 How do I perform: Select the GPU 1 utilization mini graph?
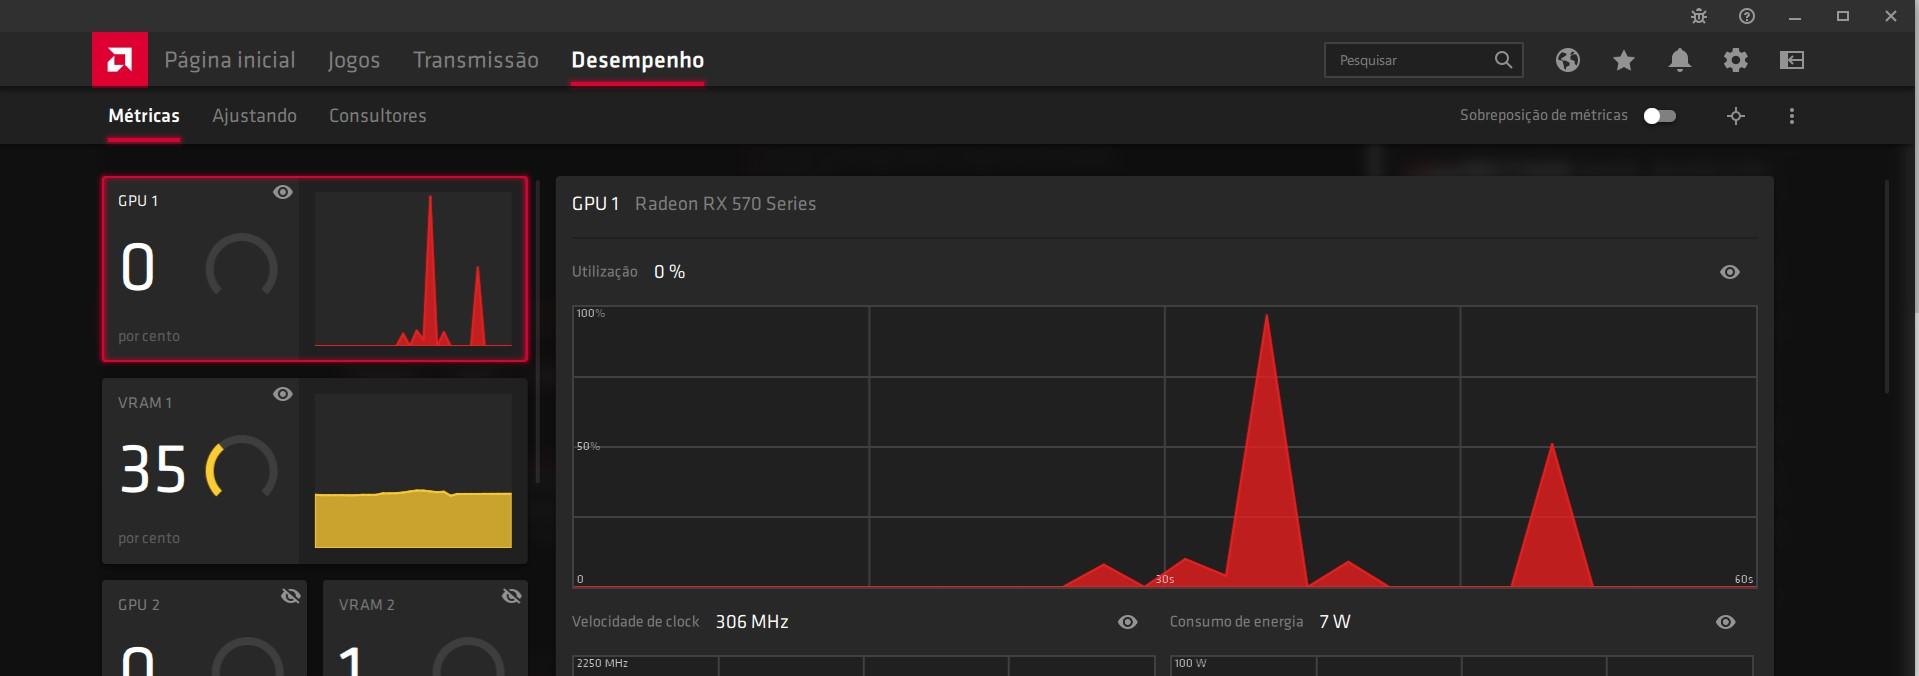coord(413,269)
